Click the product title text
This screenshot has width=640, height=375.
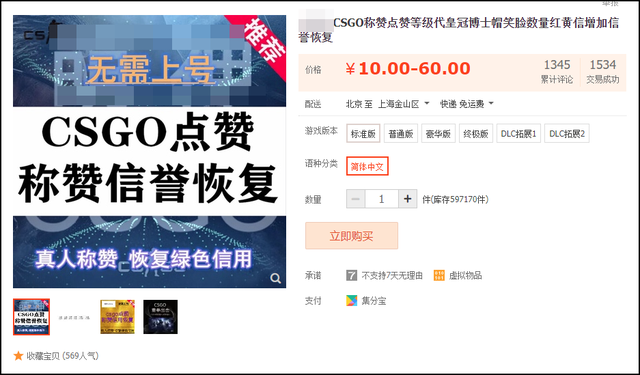(459, 30)
